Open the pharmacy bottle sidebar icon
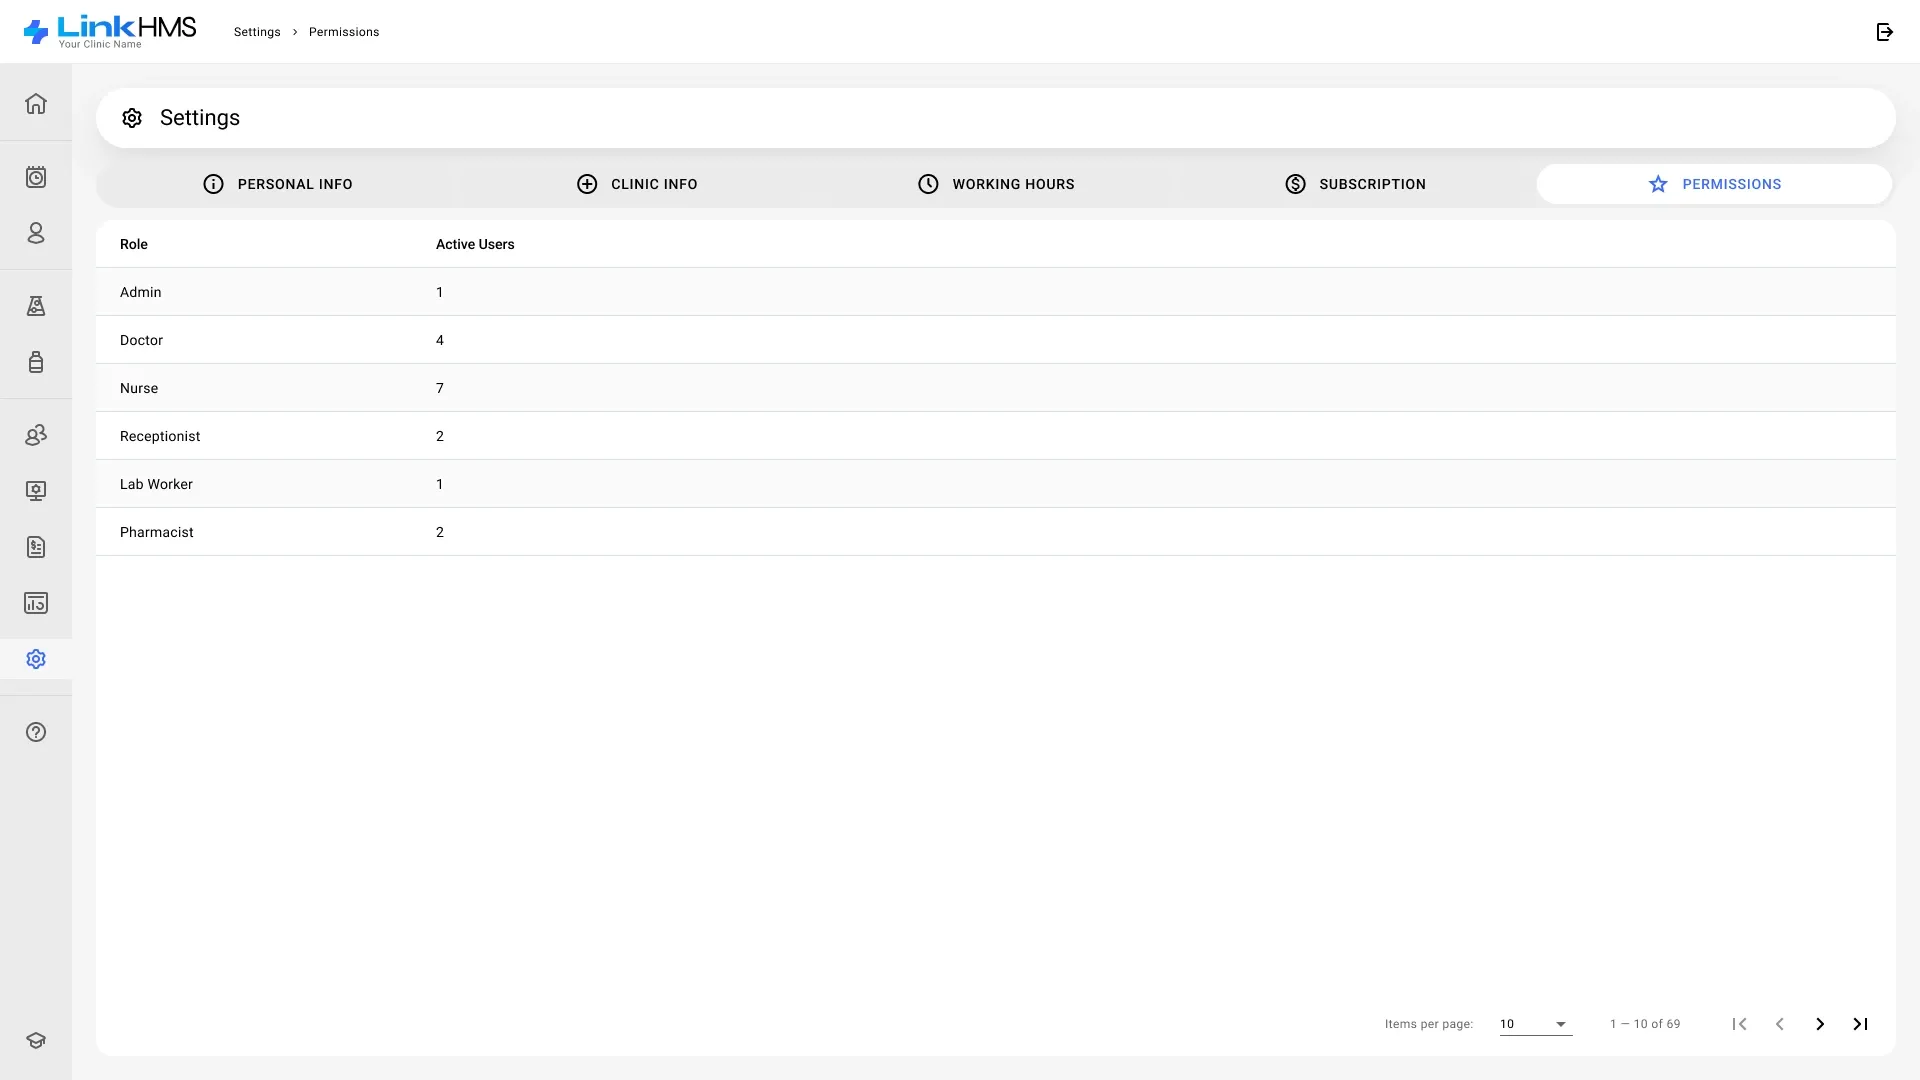1920x1080 pixels. (x=36, y=362)
